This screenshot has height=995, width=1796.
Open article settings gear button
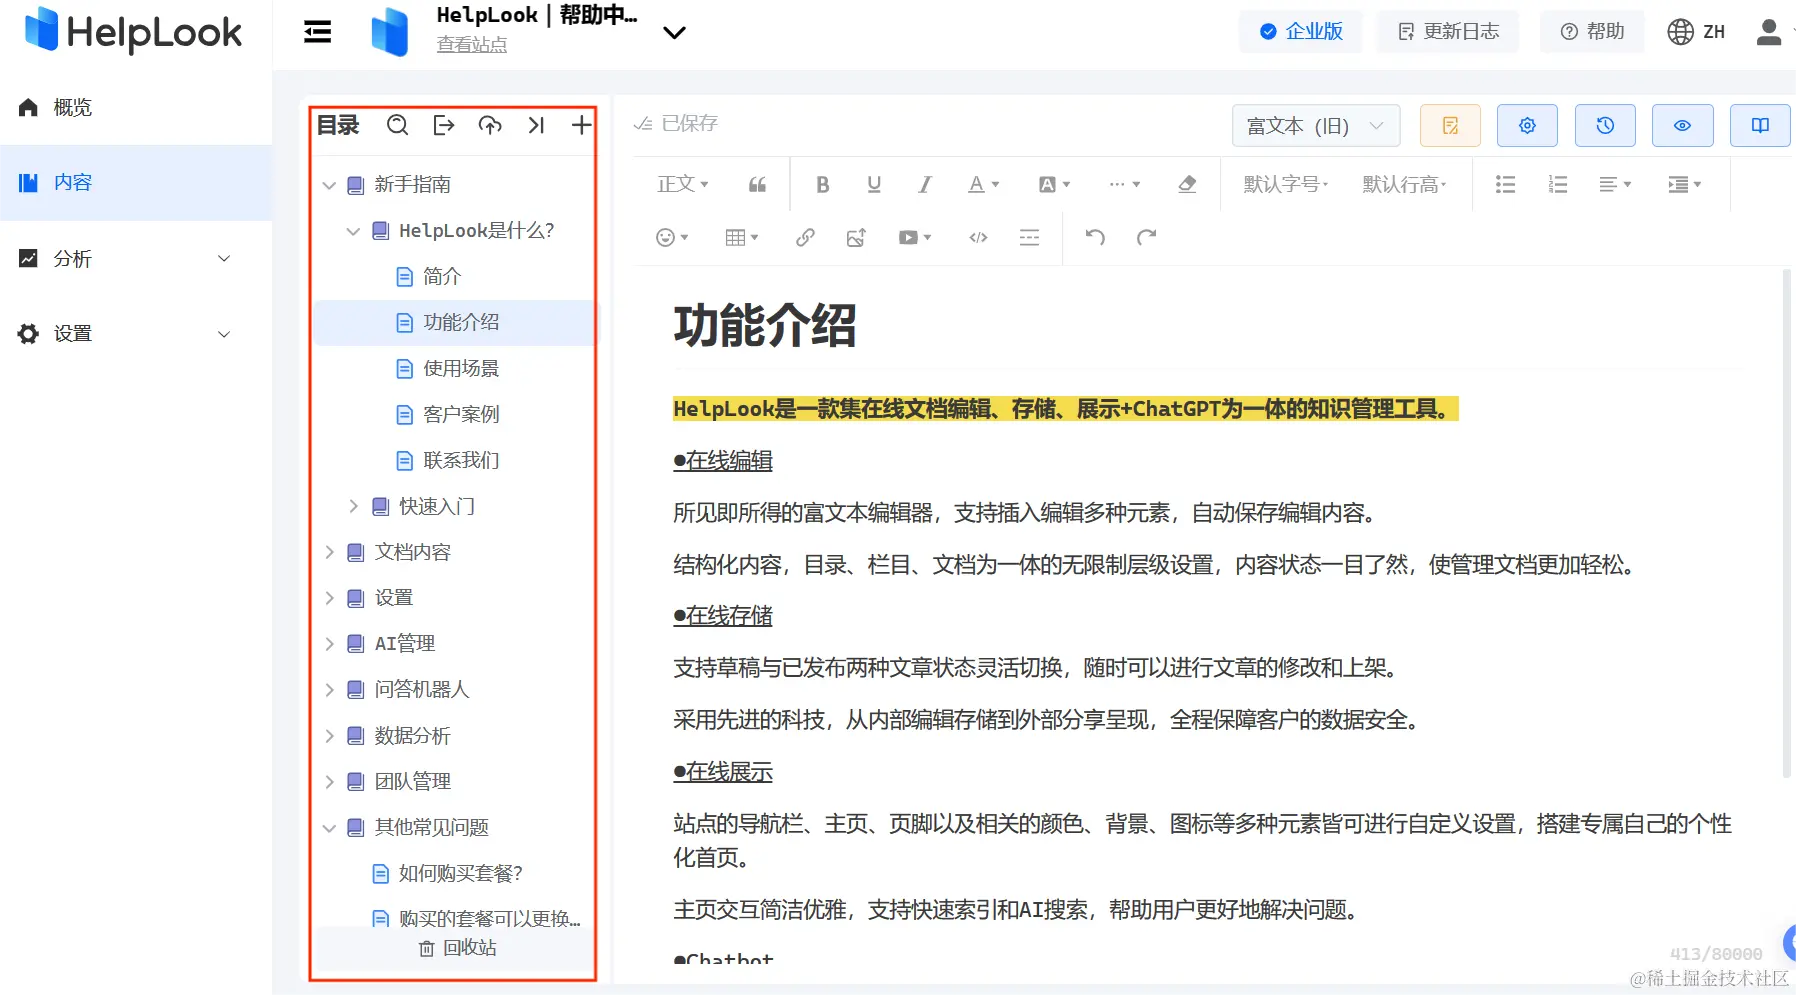point(1527,126)
